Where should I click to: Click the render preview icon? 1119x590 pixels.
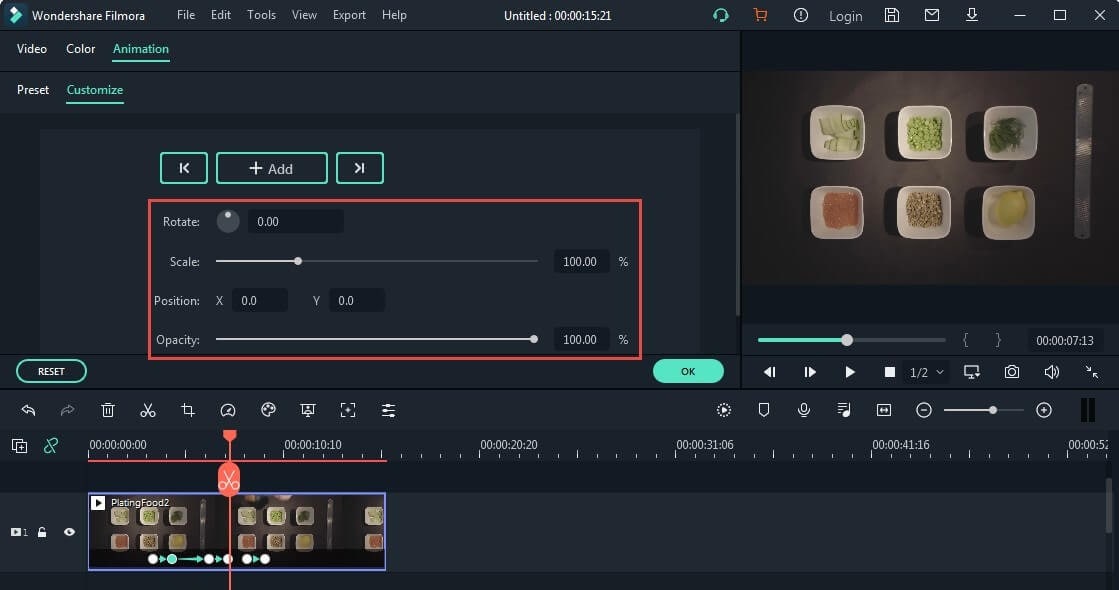tap(724, 410)
